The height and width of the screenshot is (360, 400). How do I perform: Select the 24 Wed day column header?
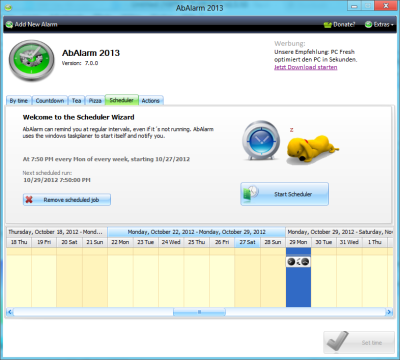pos(171,242)
